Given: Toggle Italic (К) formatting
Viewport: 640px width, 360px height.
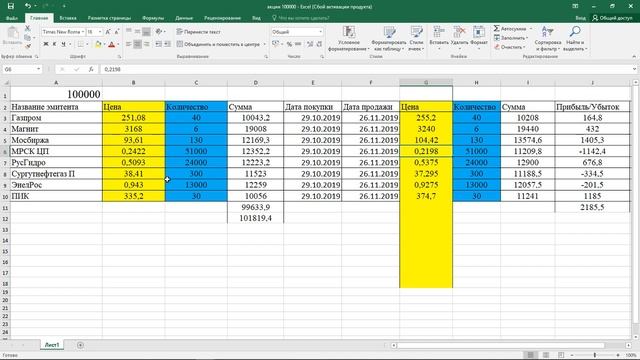Looking at the screenshot, I should pos(54,44).
